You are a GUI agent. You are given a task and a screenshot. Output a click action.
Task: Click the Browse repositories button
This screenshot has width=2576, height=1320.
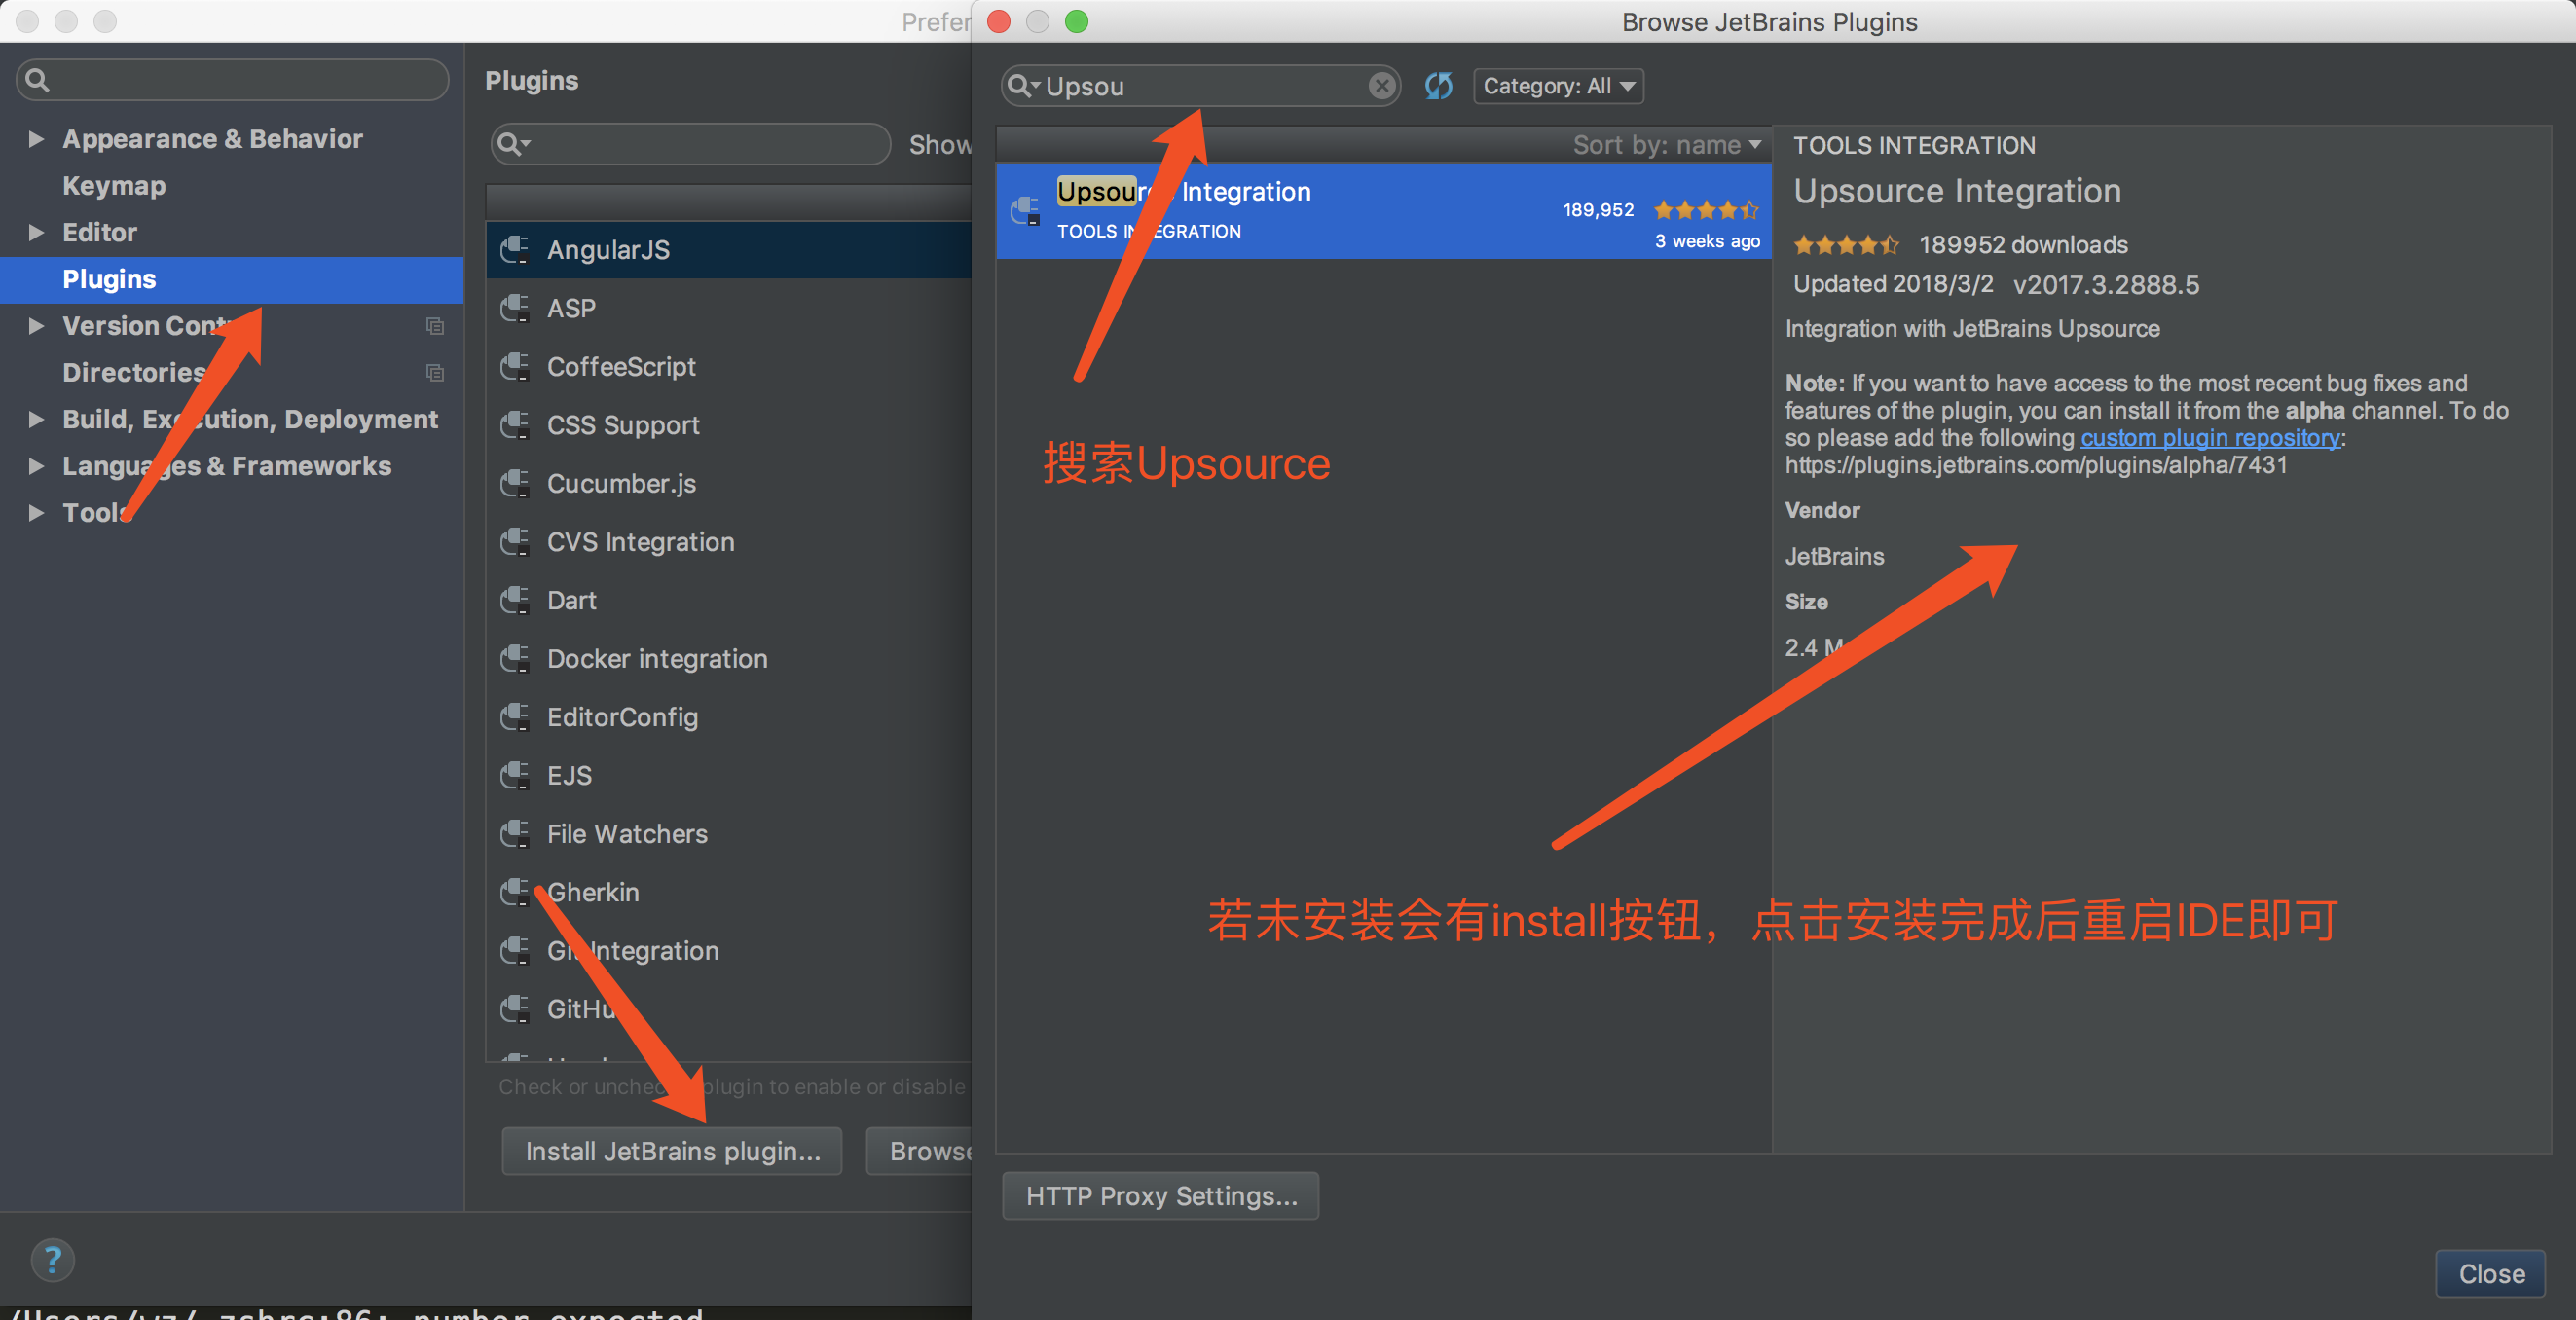coord(920,1151)
